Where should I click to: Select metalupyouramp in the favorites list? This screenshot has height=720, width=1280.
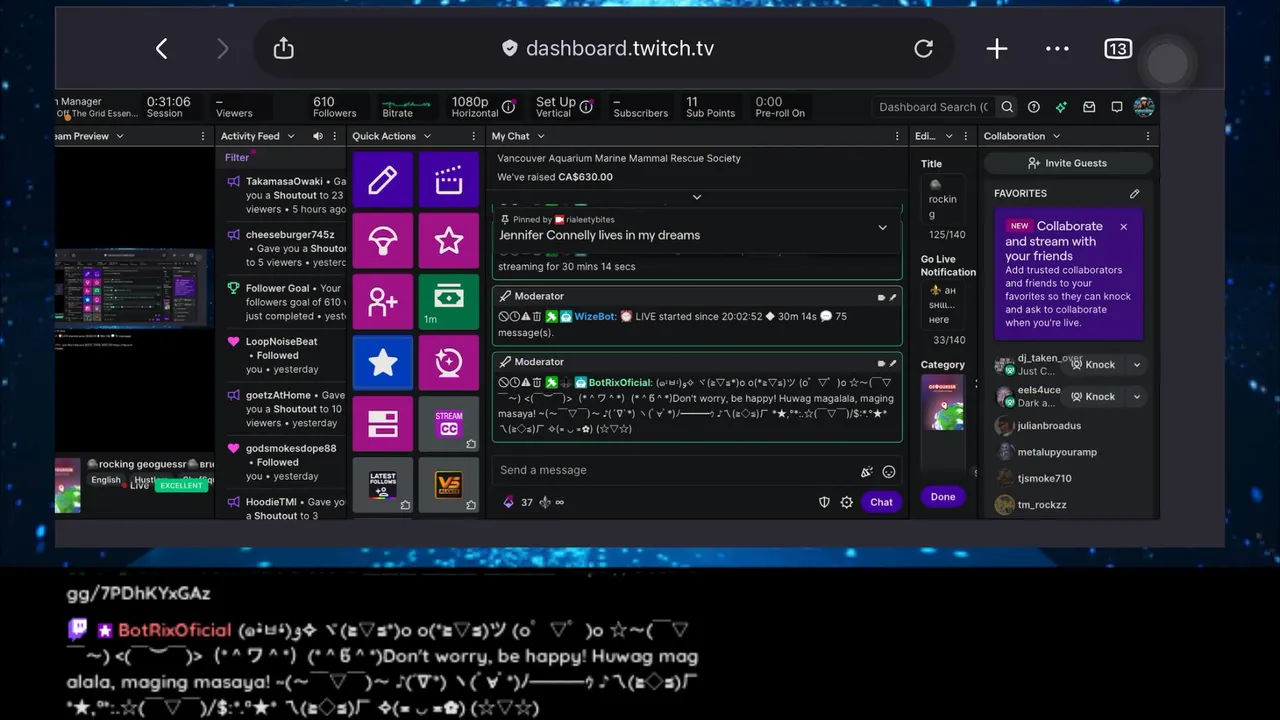point(1057,452)
